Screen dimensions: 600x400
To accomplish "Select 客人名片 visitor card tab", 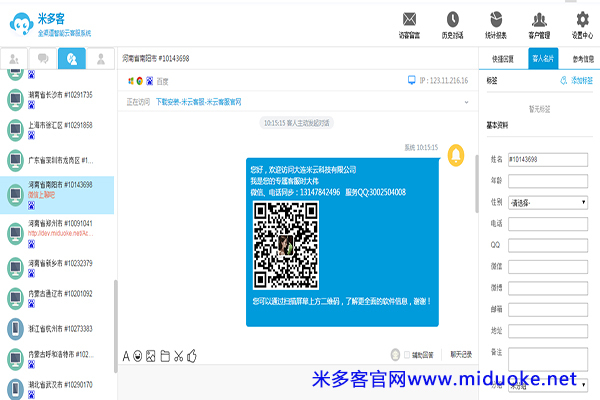I will click(x=543, y=59).
